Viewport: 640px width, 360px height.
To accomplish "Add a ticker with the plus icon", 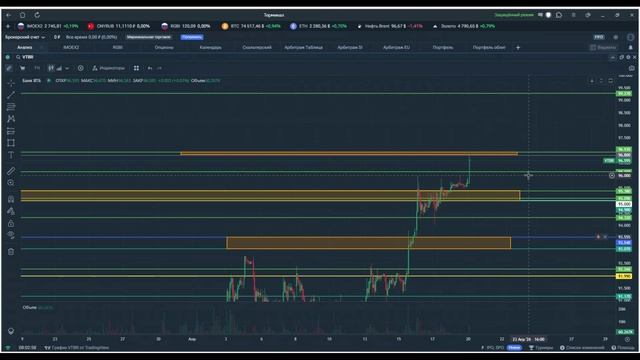I will click(8, 26).
